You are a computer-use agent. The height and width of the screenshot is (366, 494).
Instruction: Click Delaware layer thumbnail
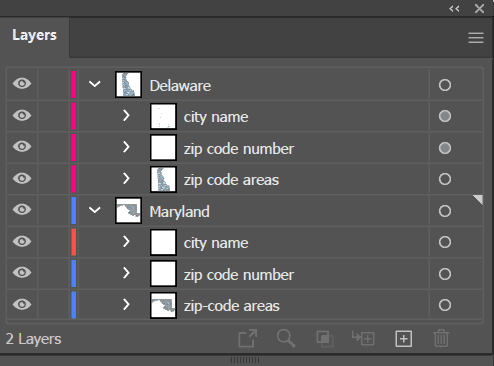coord(128,84)
